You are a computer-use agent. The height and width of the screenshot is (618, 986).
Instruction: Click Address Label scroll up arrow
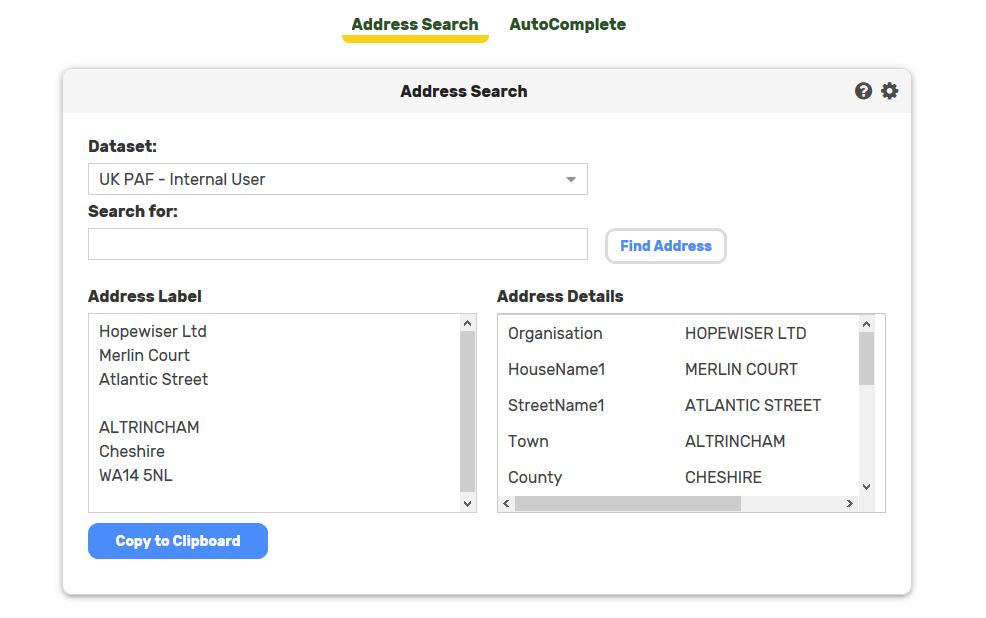pyautogui.click(x=467, y=323)
